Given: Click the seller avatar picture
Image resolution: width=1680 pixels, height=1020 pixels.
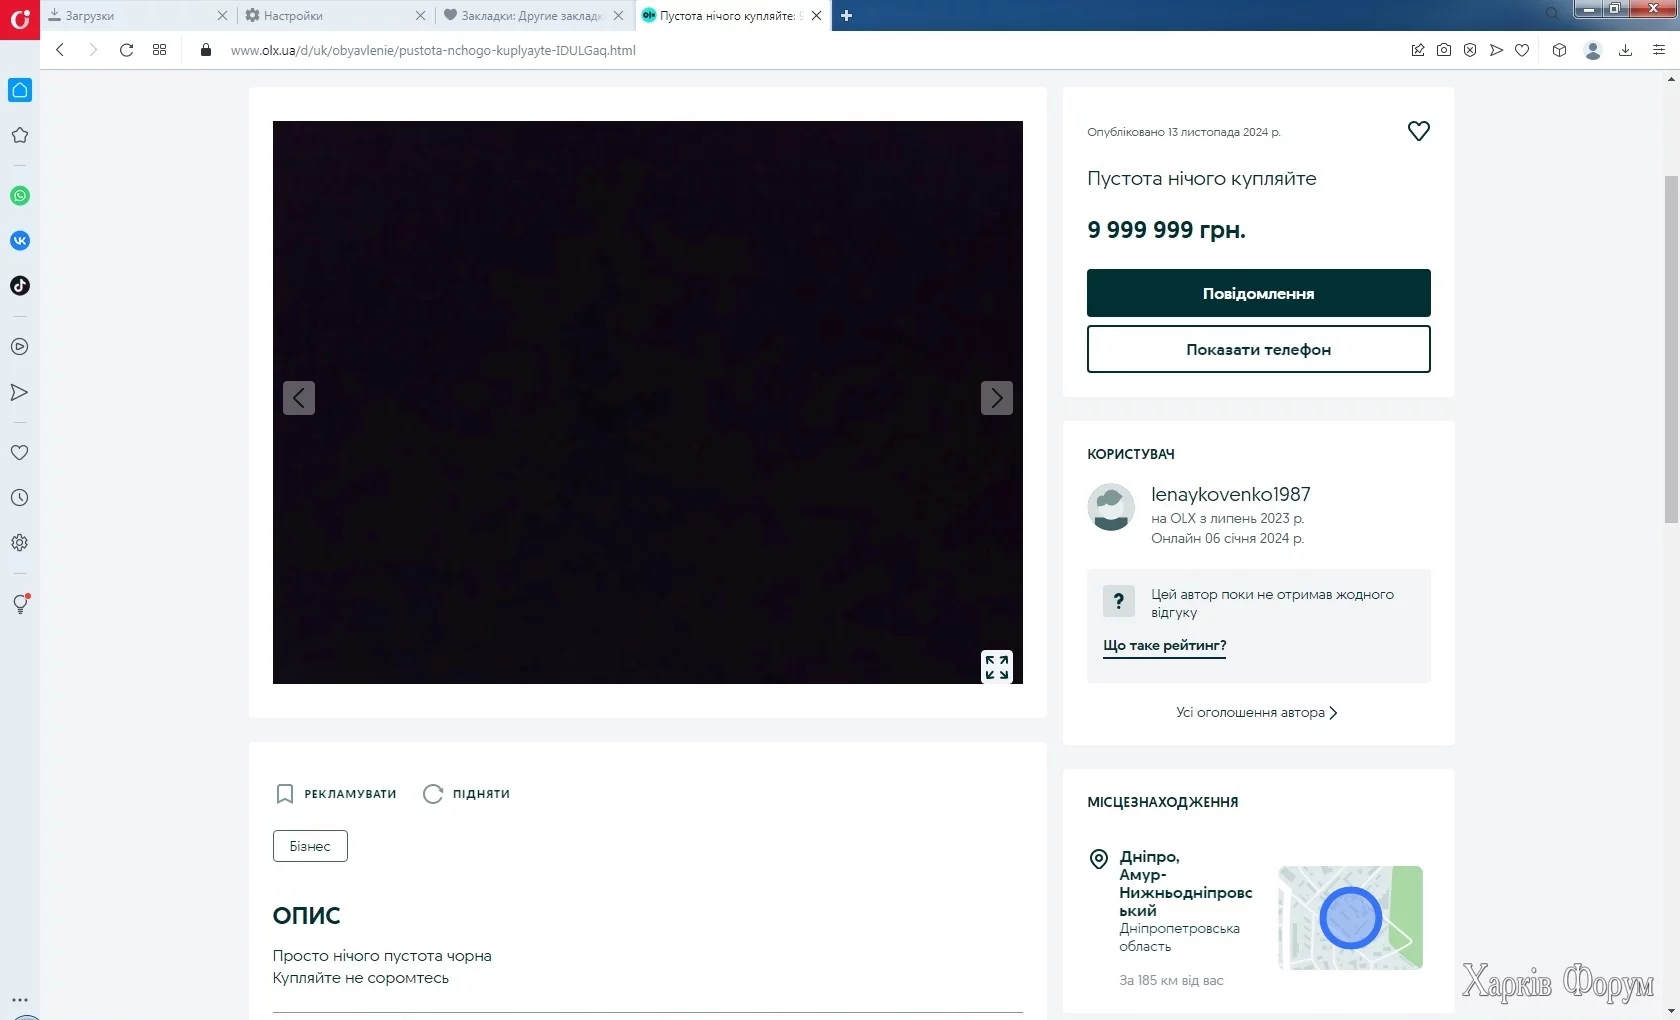Looking at the screenshot, I should coord(1111,507).
